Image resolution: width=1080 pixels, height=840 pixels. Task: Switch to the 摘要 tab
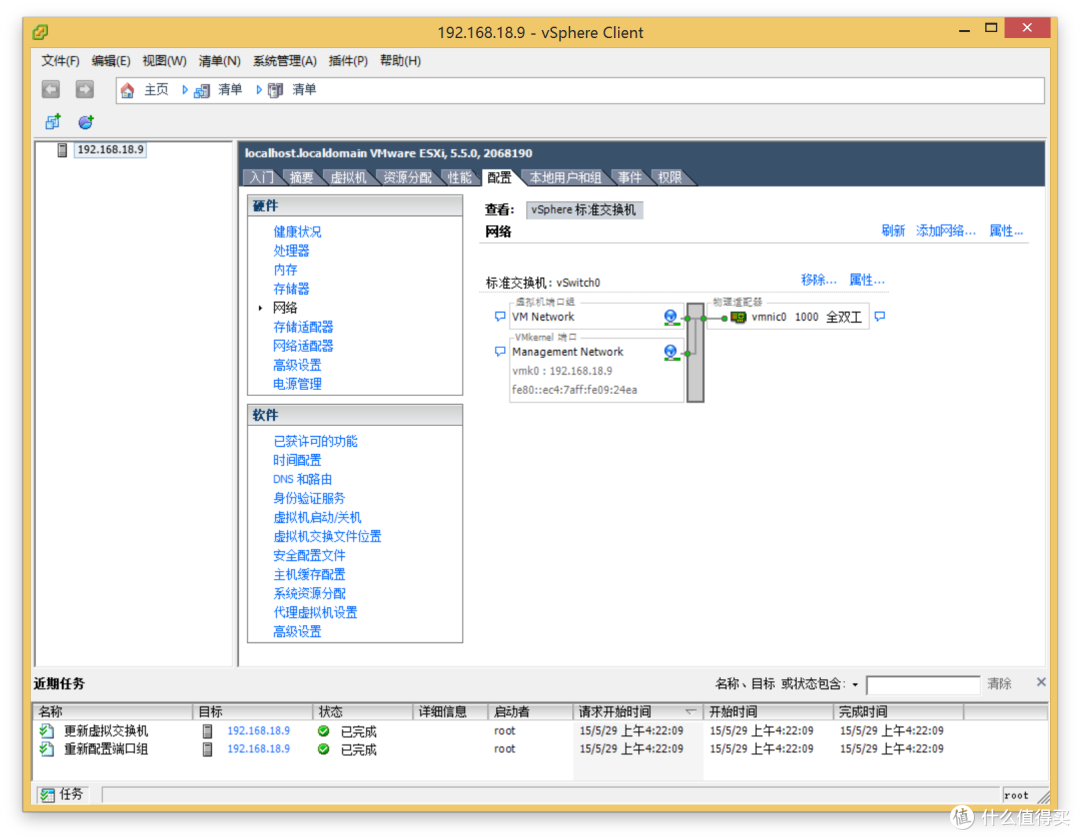coord(302,178)
